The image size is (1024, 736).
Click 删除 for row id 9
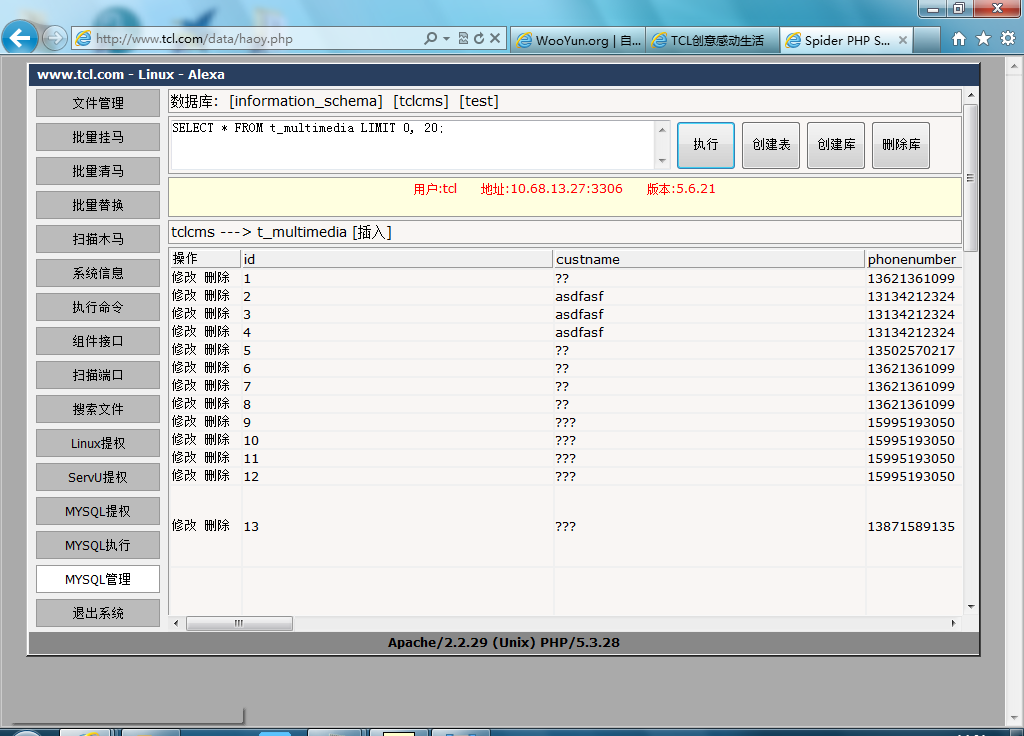click(x=217, y=422)
